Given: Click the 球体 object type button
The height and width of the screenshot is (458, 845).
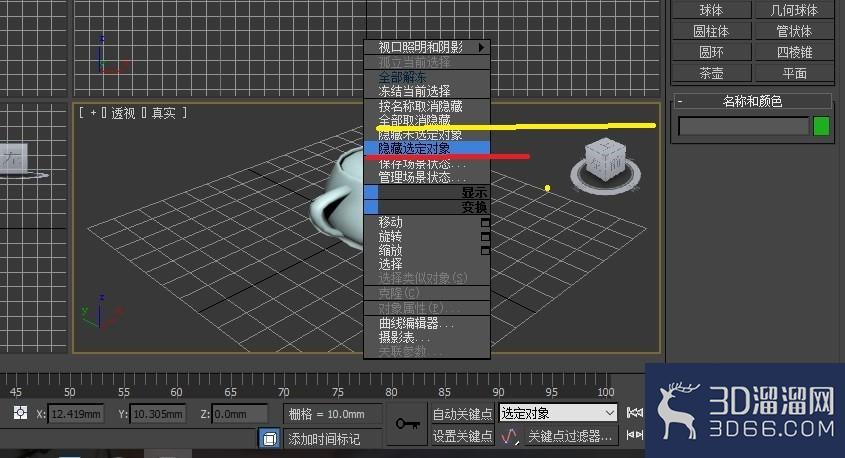Looking at the screenshot, I should pos(711,10).
